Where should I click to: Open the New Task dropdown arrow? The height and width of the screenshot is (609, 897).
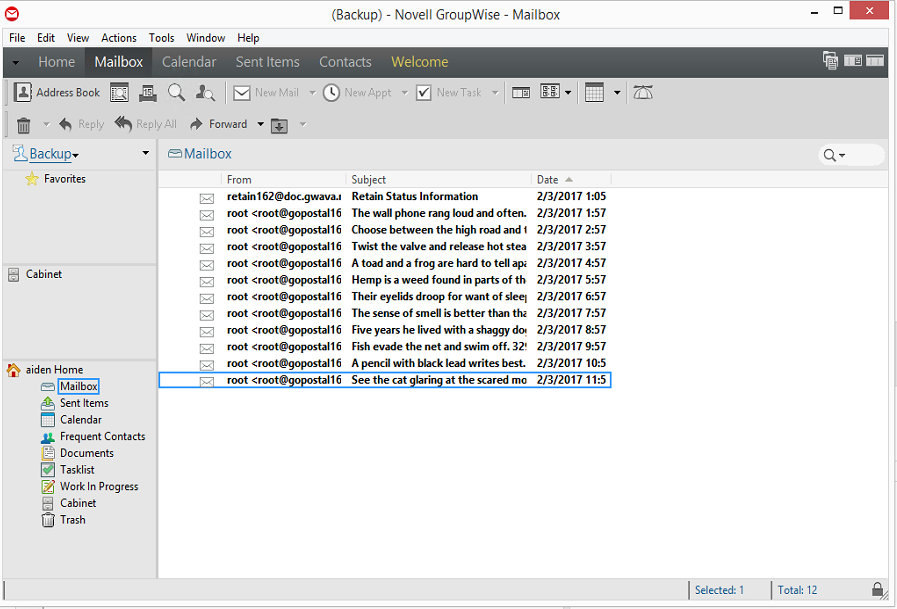pyautogui.click(x=495, y=93)
